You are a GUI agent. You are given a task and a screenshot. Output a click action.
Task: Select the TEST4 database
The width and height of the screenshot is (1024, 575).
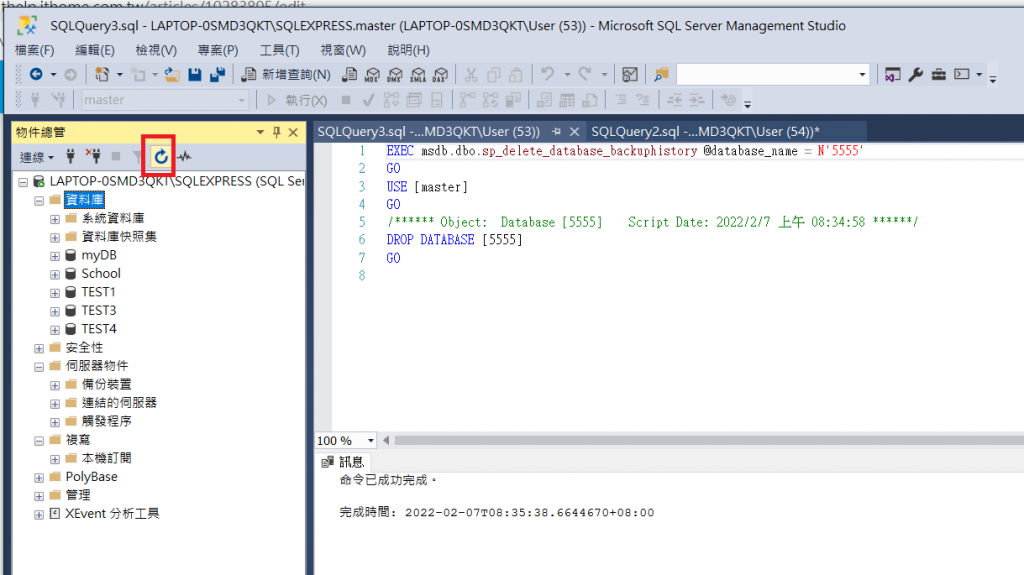99,329
